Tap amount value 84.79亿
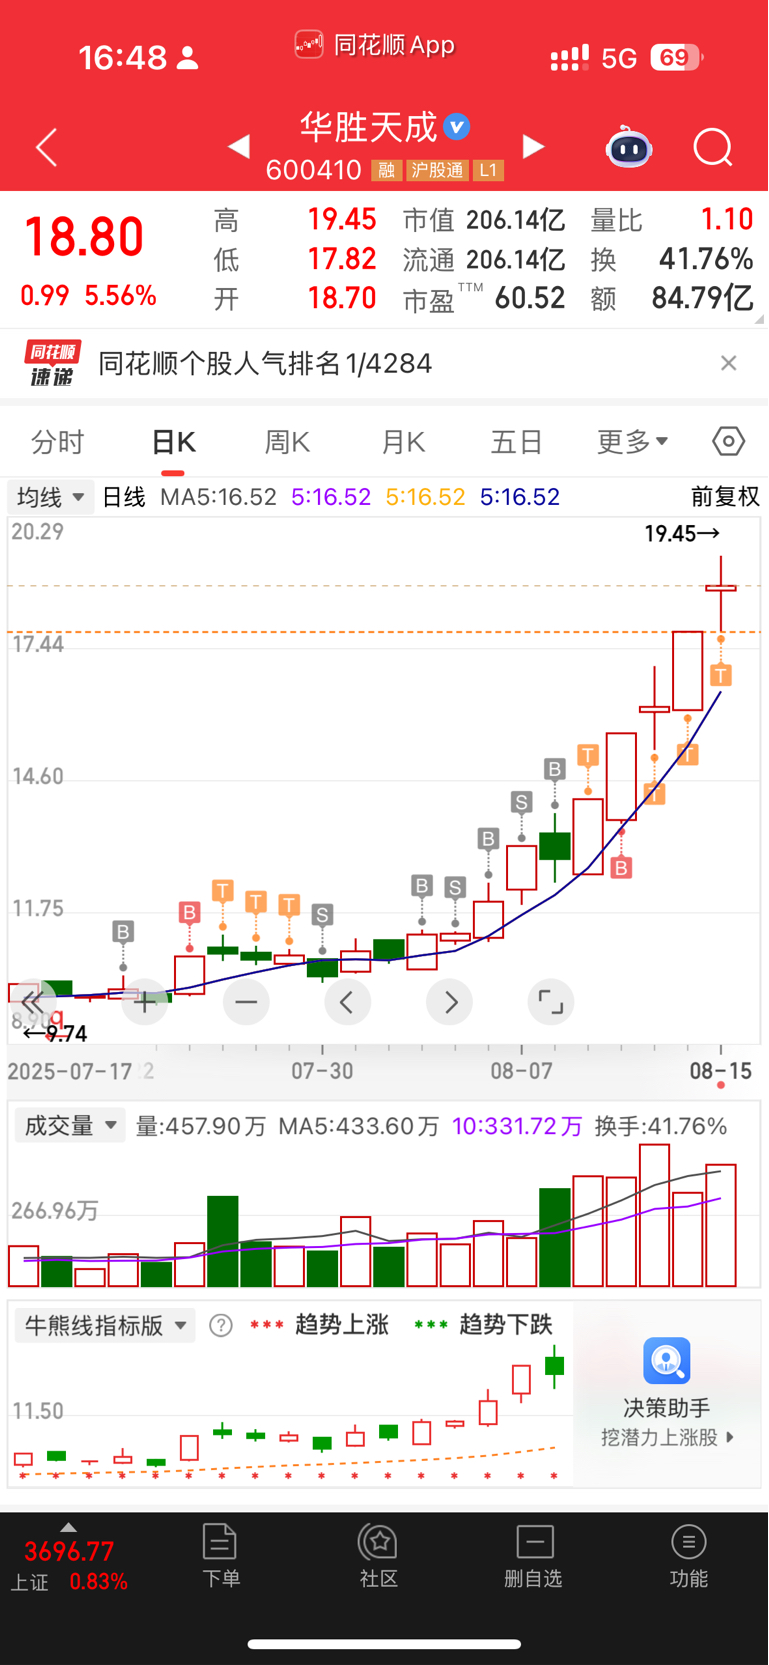This screenshot has height=1665, width=769. [702, 298]
